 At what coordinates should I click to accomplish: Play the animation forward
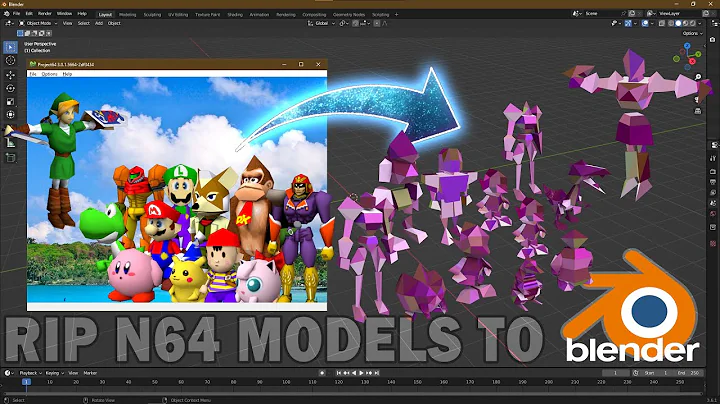[361, 373]
